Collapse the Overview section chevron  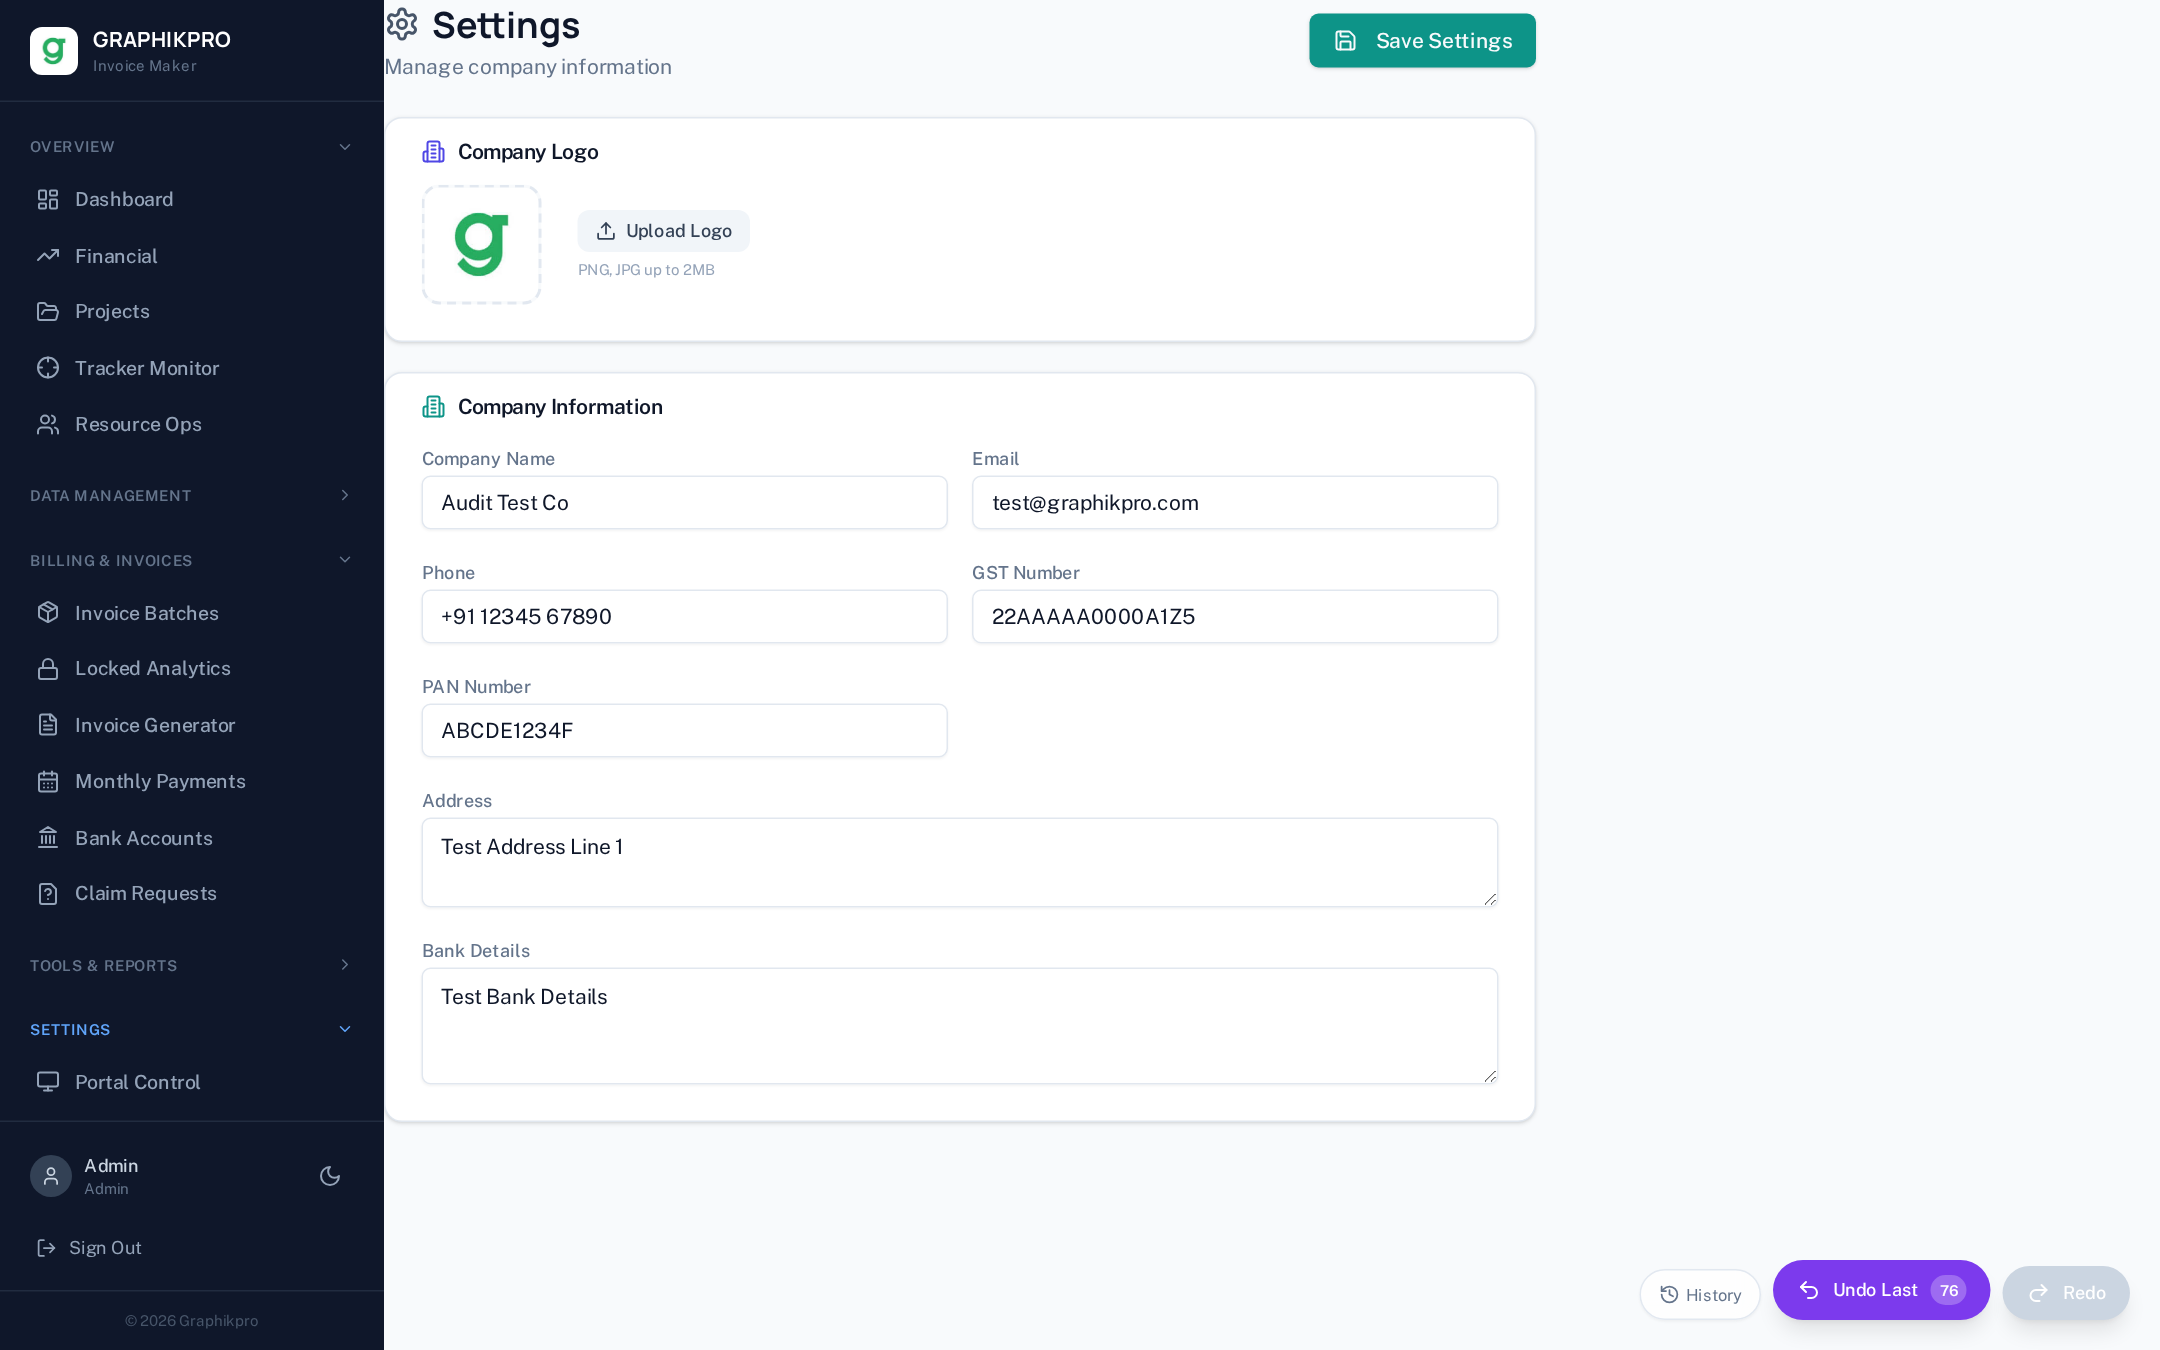(345, 147)
